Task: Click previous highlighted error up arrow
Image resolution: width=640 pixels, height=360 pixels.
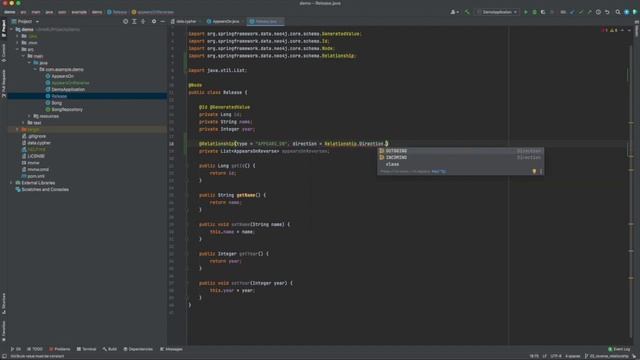Action: 622,30
